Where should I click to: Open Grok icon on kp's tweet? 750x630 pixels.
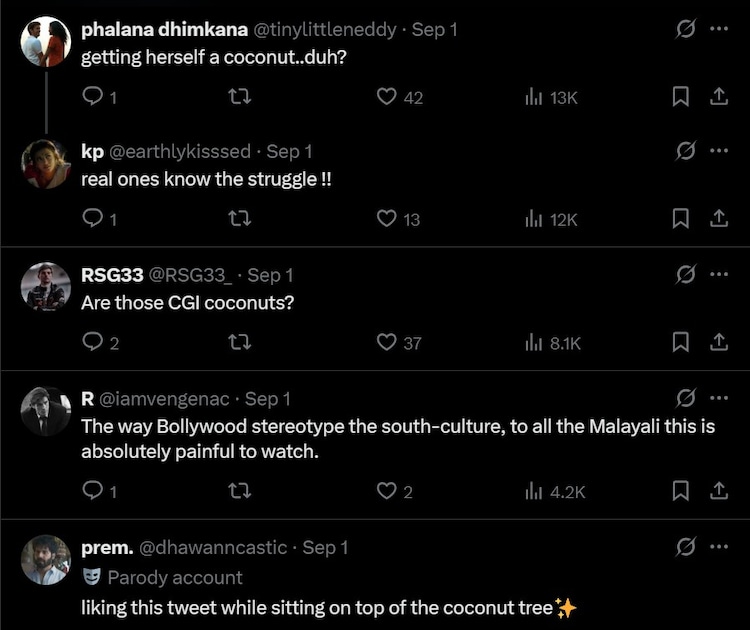tap(686, 151)
